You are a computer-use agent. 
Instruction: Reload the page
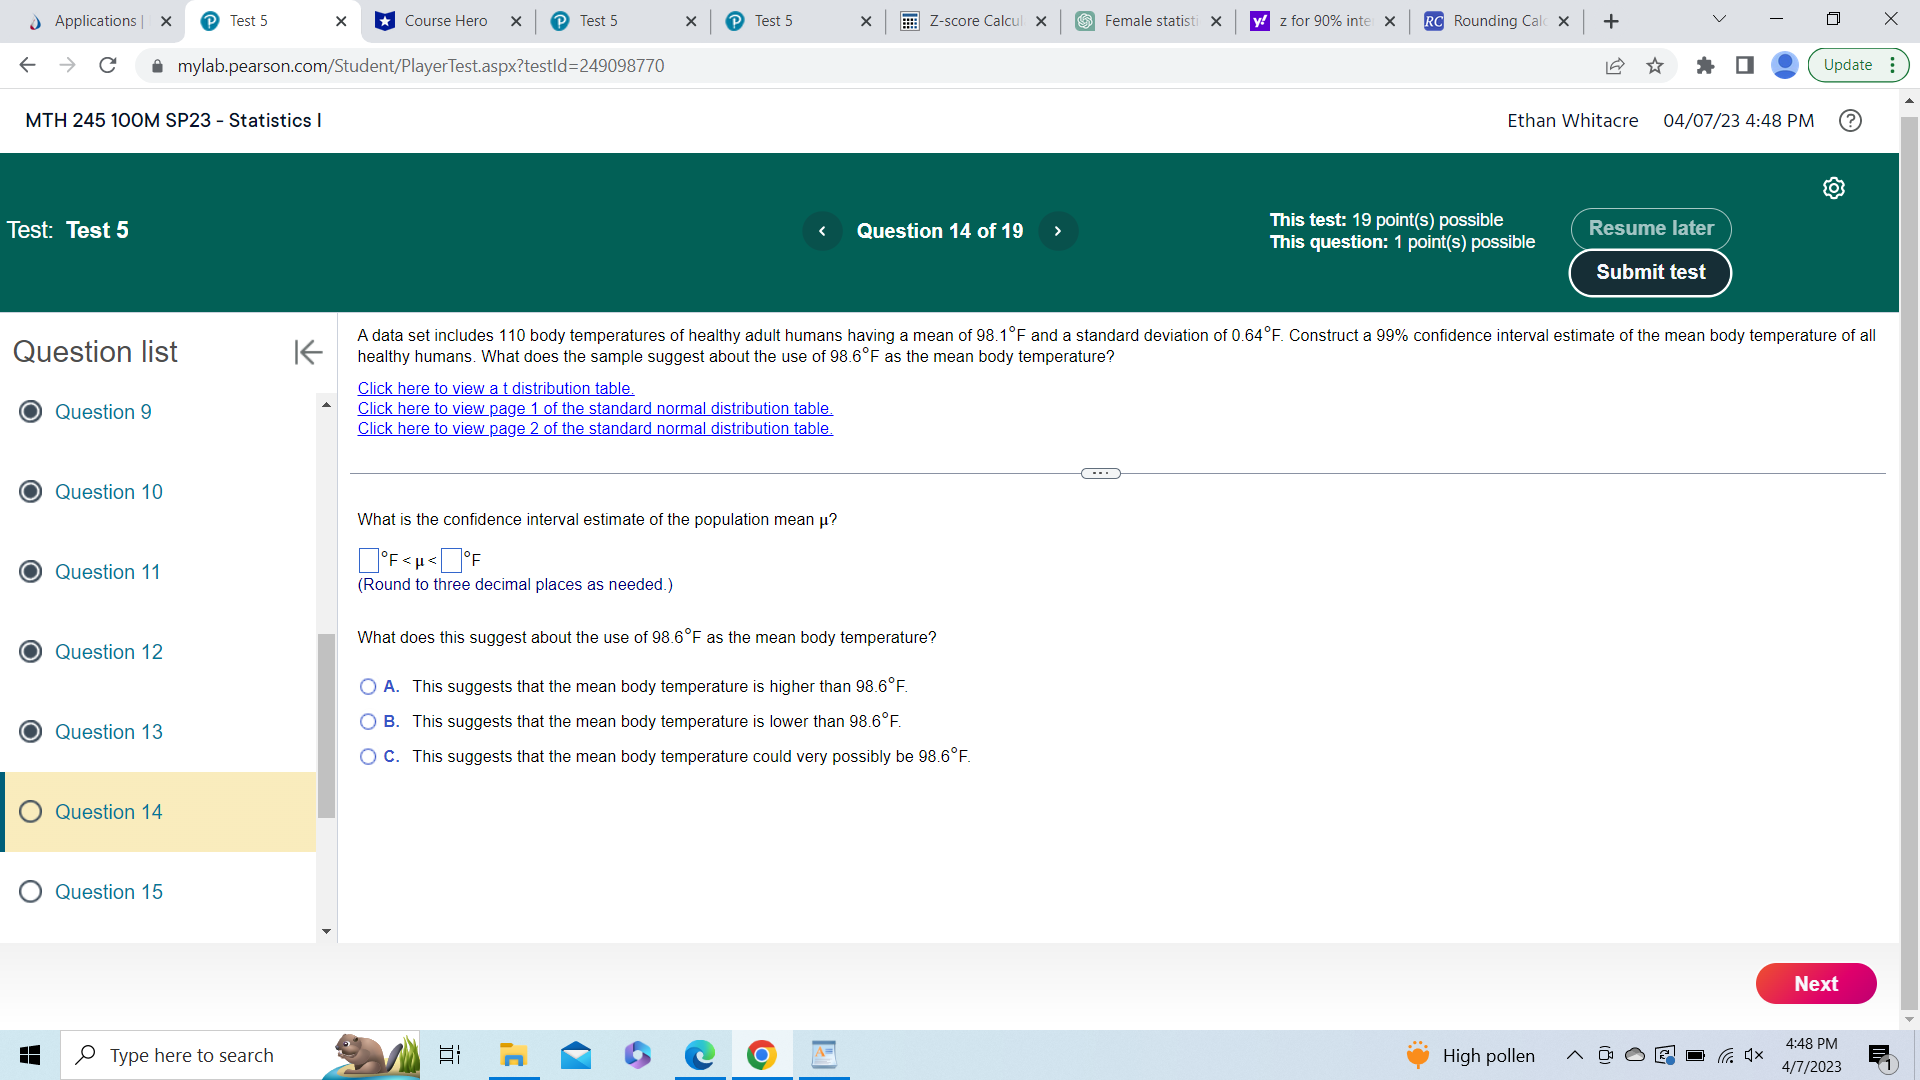click(x=108, y=66)
